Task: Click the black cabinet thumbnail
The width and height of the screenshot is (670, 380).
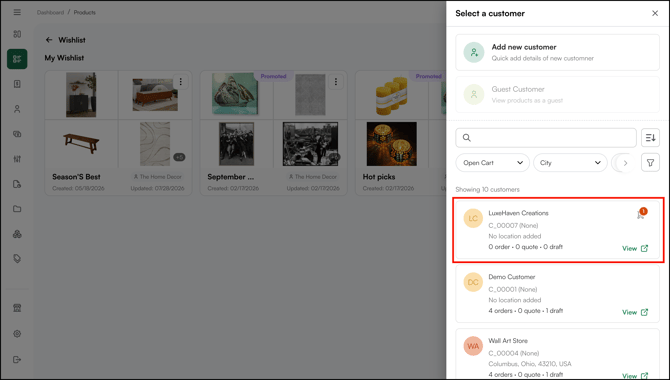Action: (x=81, y=94)
